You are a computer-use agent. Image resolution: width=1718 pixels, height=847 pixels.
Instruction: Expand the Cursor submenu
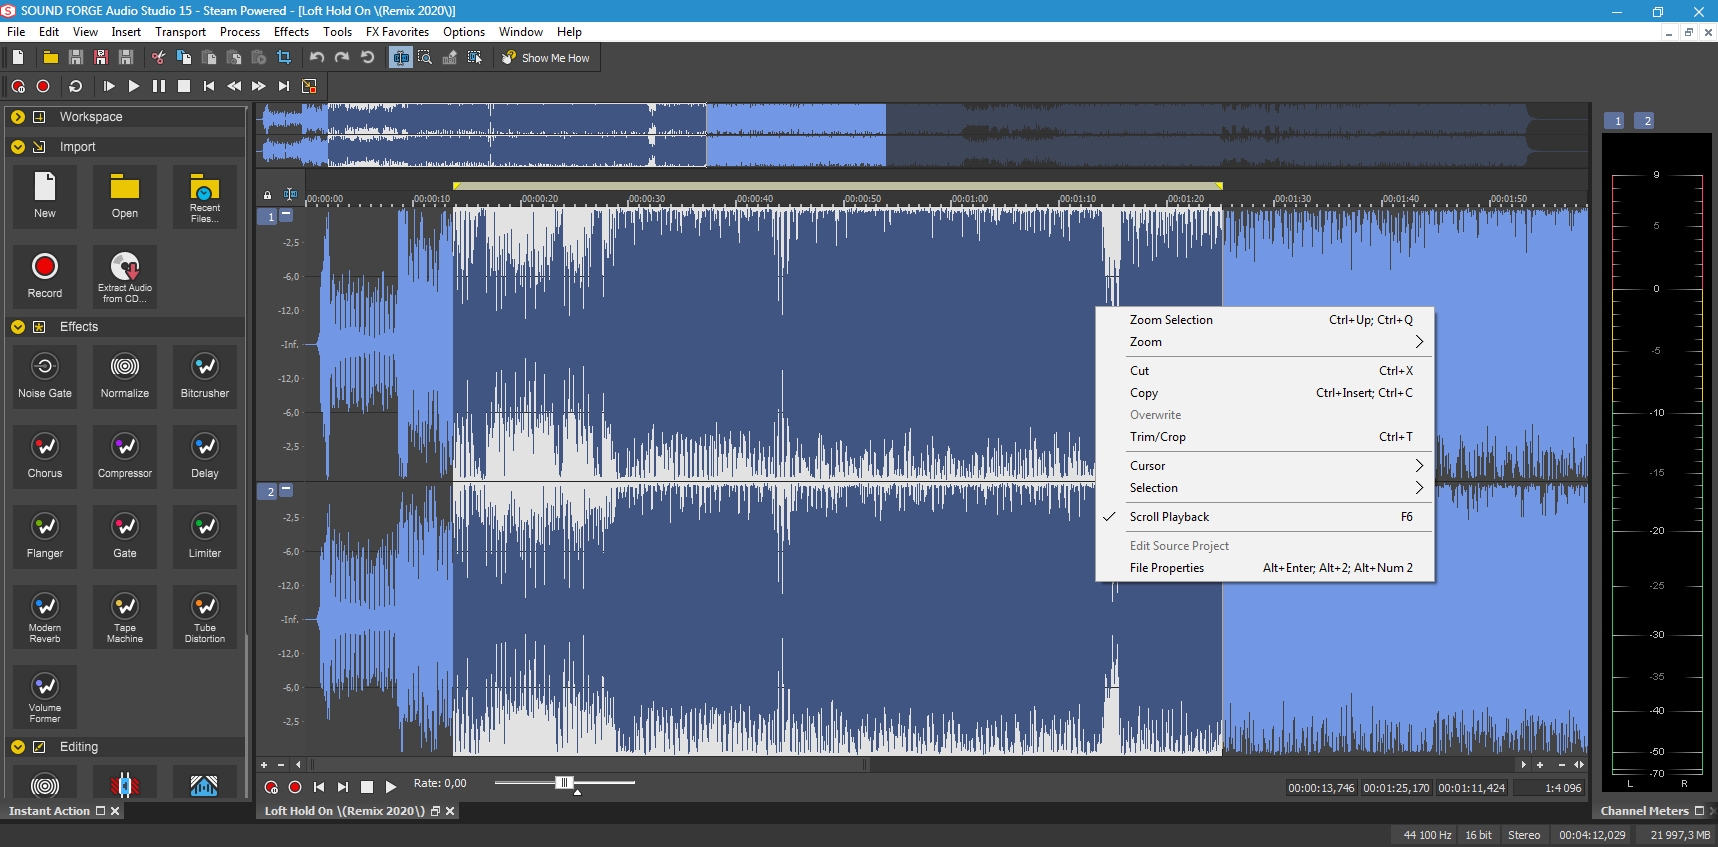pyautogui.click(x=1265, y=466)
